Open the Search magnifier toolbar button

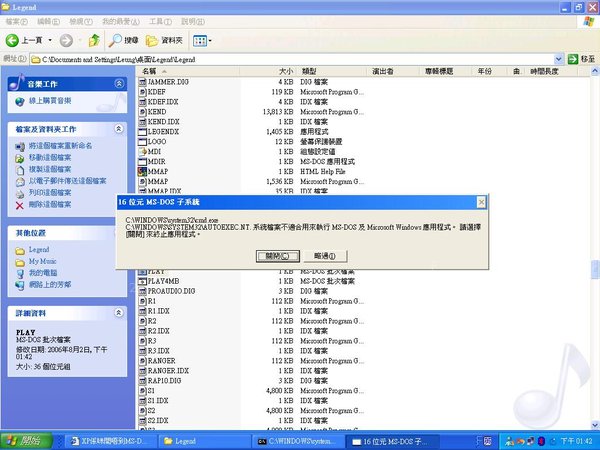tap(123, 40)
